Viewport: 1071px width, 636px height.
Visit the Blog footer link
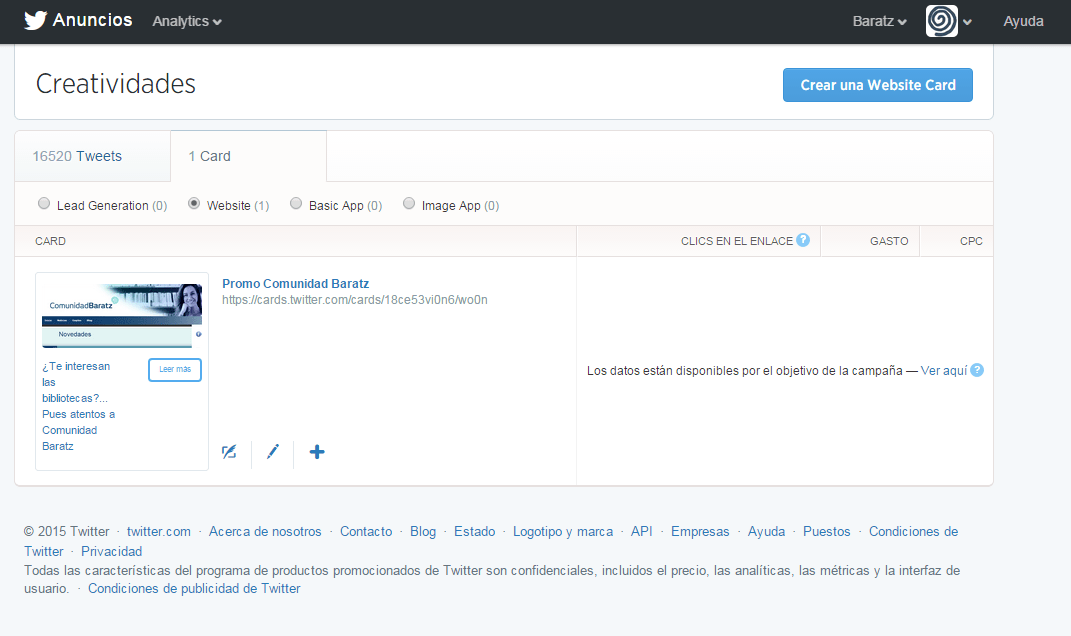click(423, 531)
